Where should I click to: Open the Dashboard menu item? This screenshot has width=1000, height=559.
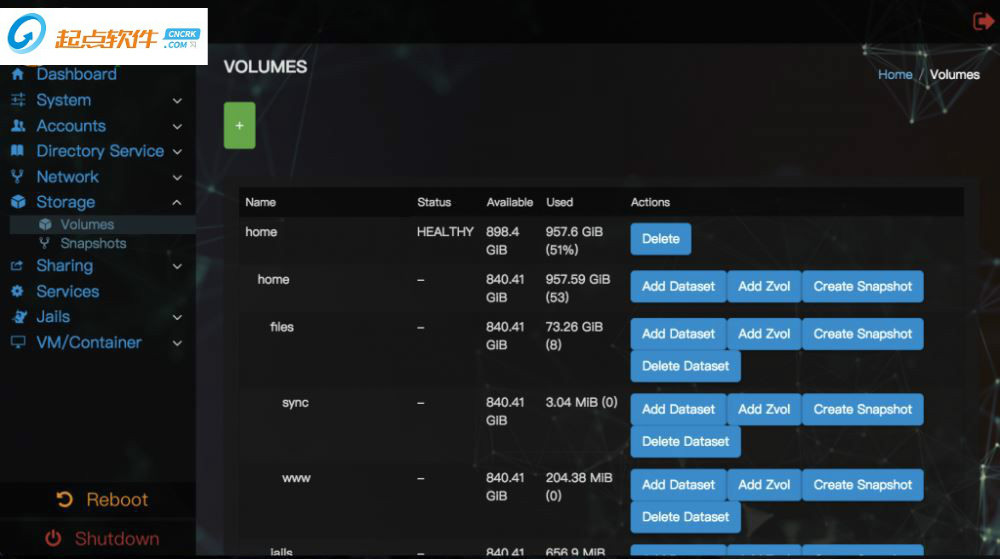point(76,74)
